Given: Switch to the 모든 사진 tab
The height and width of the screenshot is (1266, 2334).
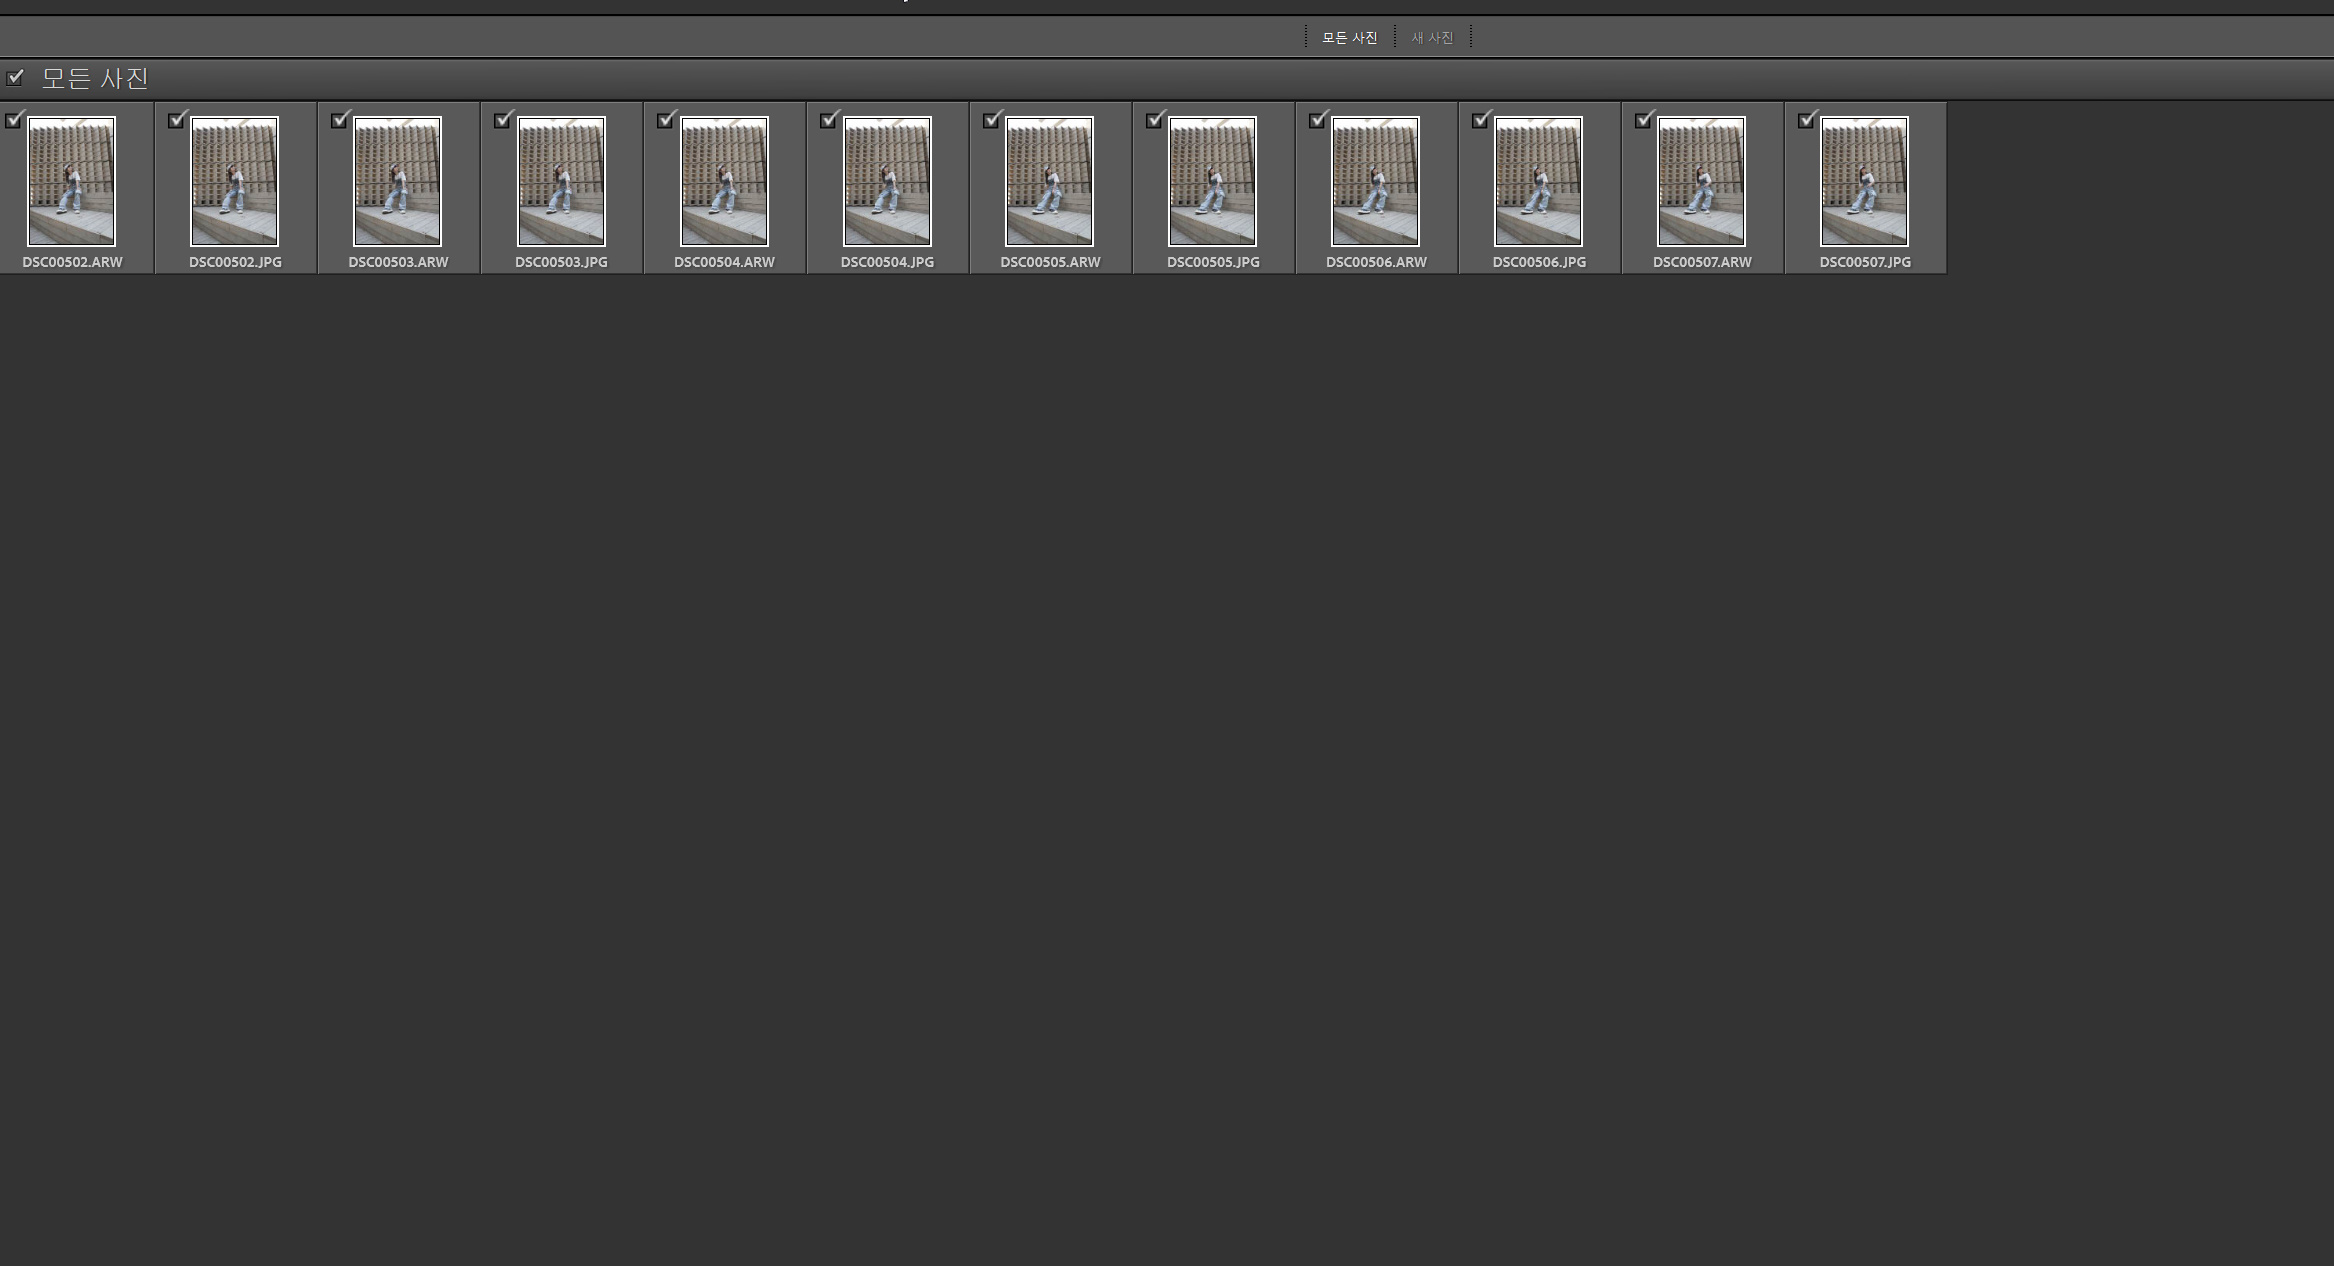Looking at the screenshot, I should coord(1349,38).
